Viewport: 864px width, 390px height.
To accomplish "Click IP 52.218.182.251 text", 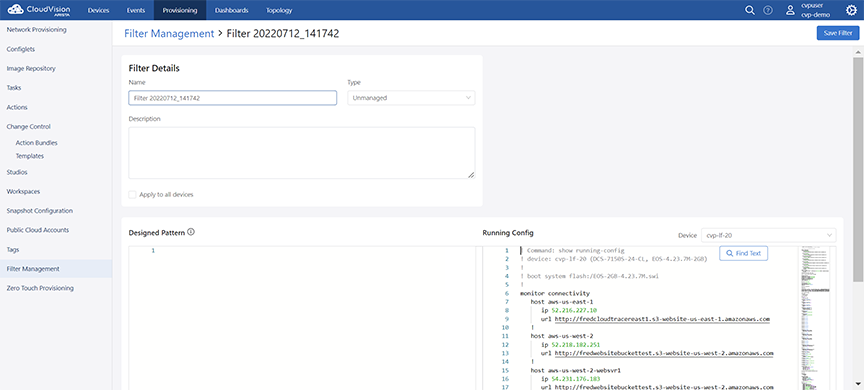I will point(575,344).
